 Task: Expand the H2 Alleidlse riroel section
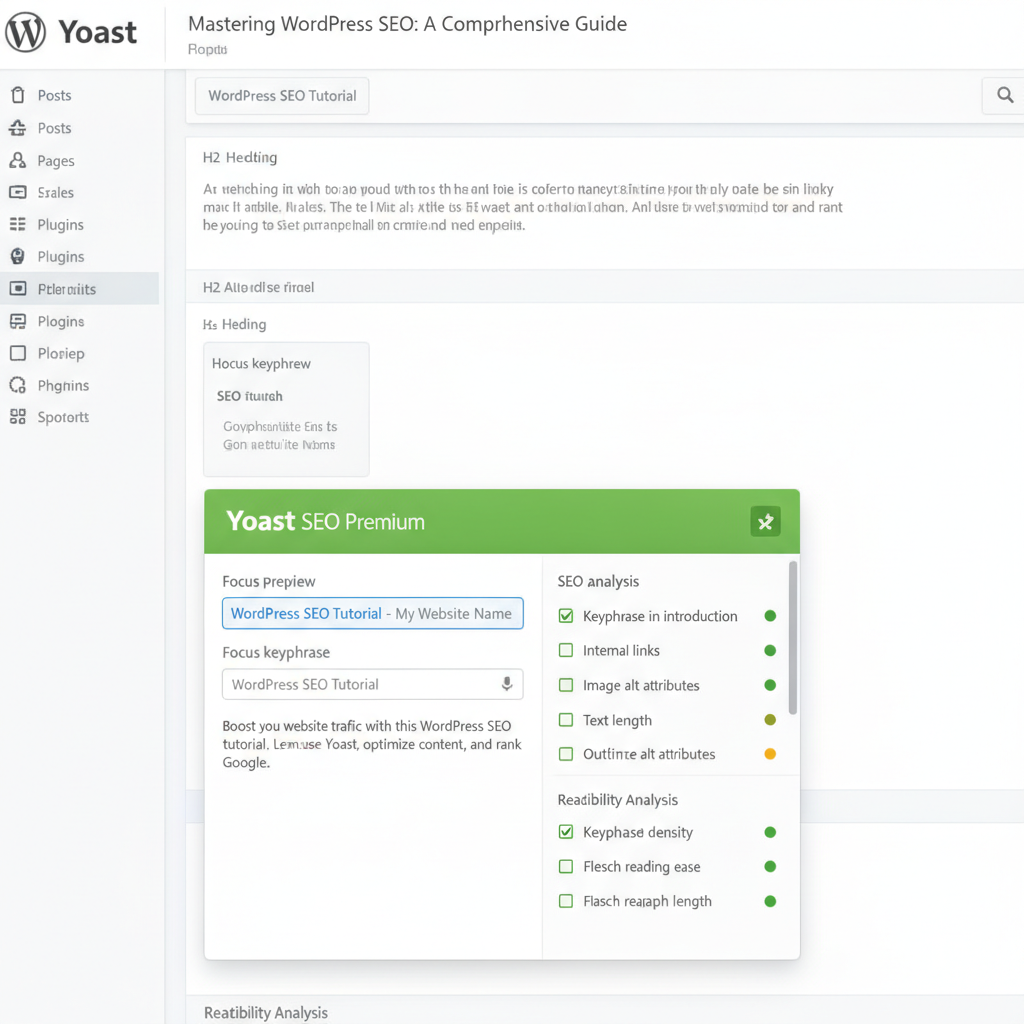pos(605,287)
